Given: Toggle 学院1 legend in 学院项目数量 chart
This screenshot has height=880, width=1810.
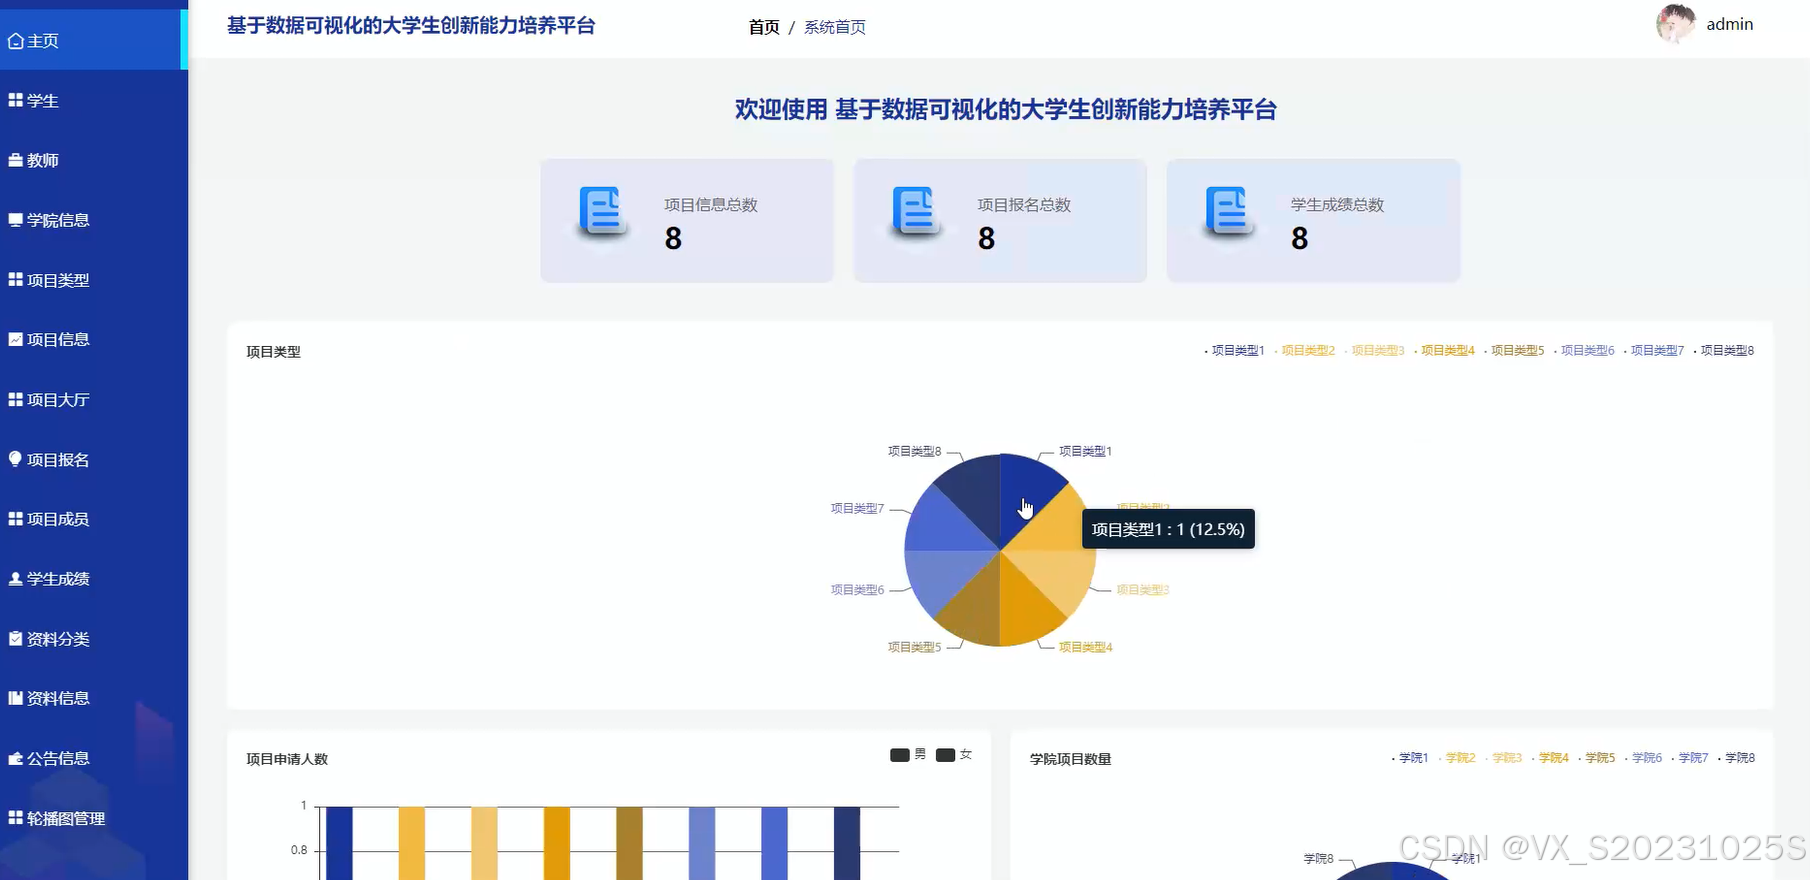Looking at the screenshot, I should tap(1410, 758).
